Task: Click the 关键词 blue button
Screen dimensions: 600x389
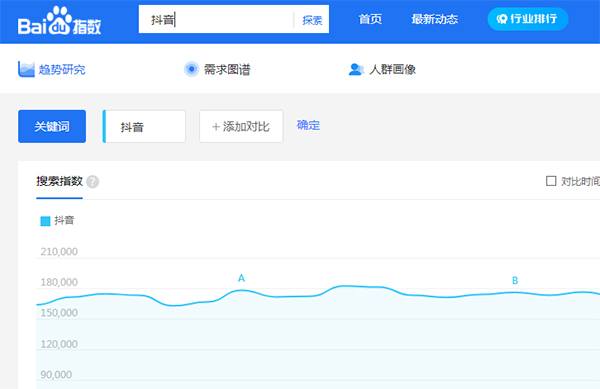Action: click(52, 126)
